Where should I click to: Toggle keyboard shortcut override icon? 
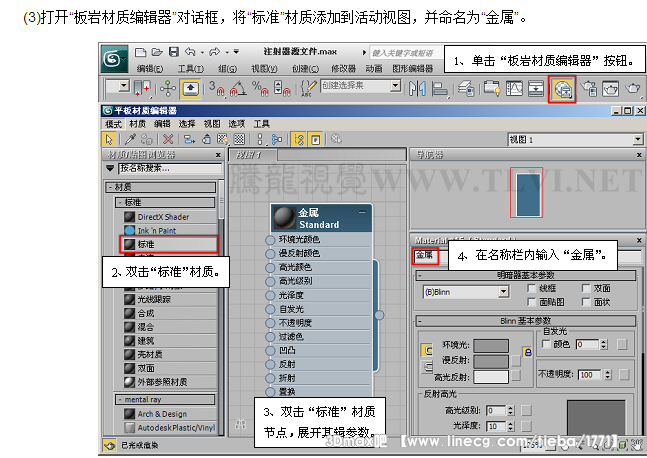click(x=190, y=89)
